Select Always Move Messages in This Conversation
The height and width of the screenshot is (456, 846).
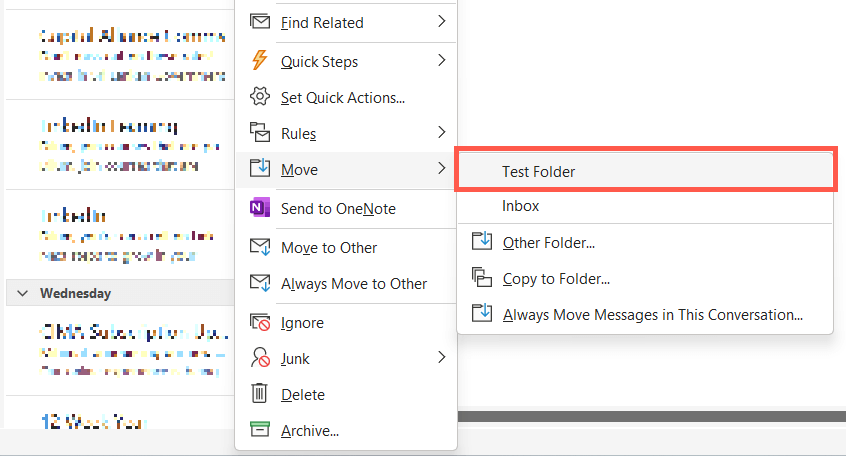pyautogui.click(x=653, y=314)
